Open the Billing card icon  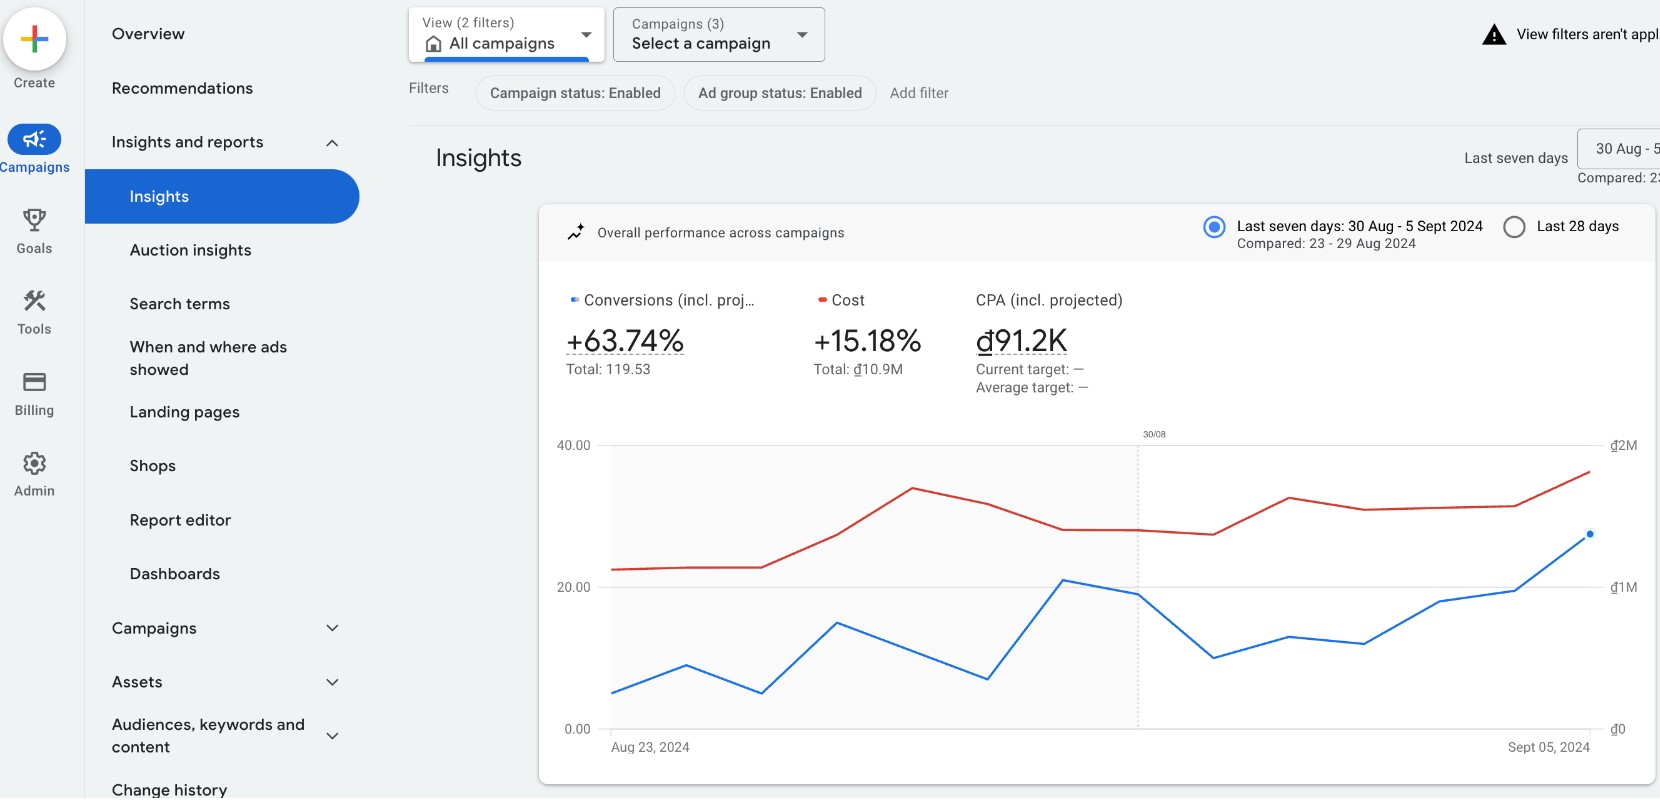[34, 382]
